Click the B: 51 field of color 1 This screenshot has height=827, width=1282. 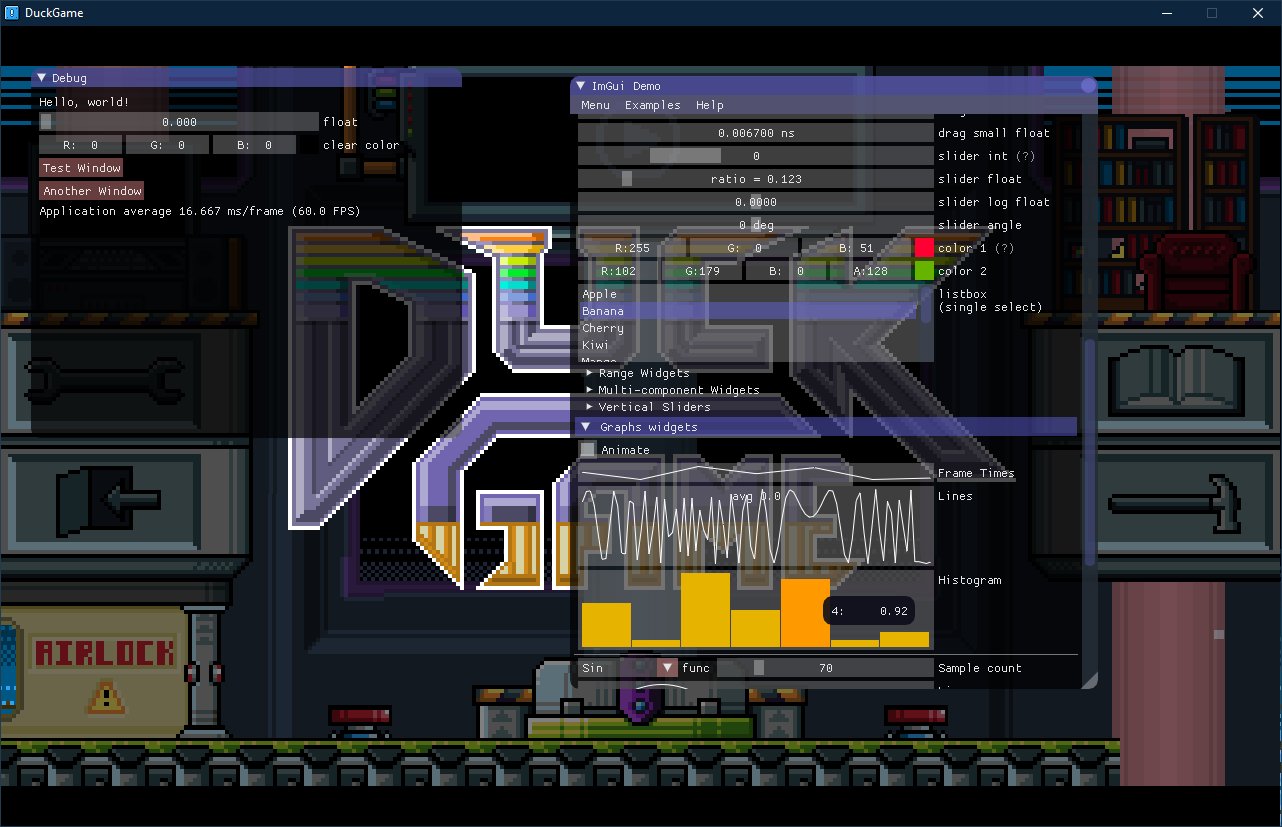click(855, 248)
